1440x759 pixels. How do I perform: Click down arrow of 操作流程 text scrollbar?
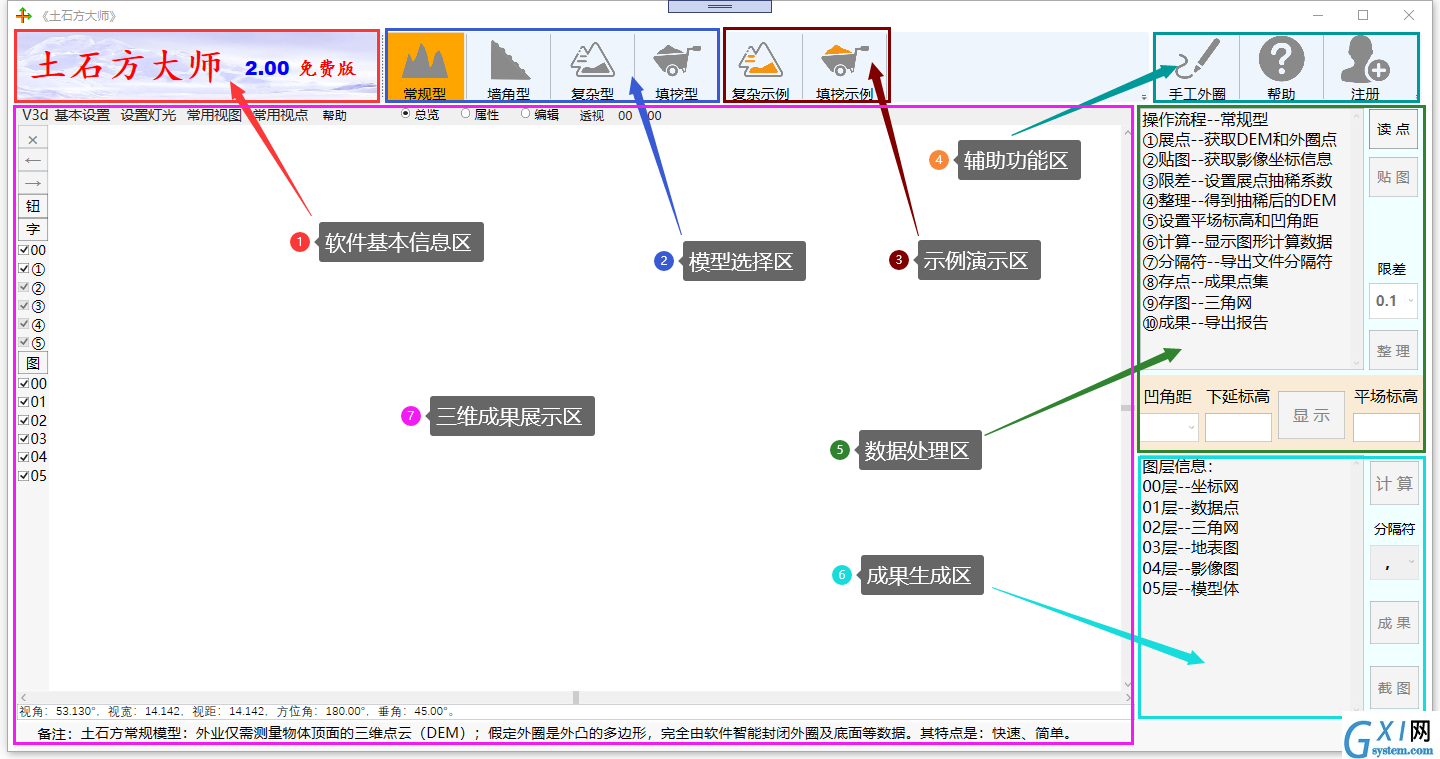point(1357,363)
